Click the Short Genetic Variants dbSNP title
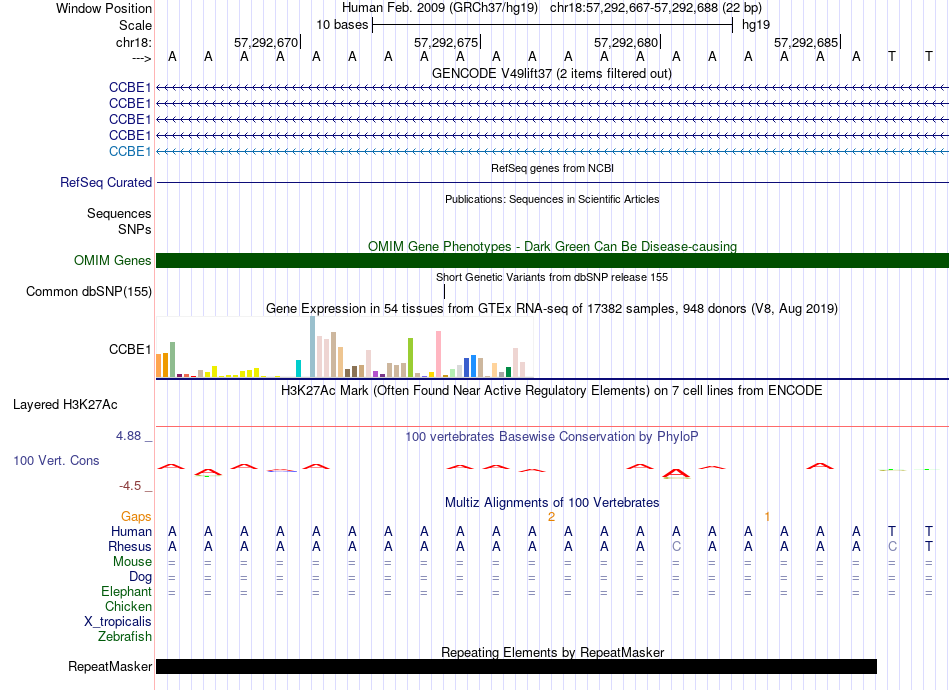This screenshot has height=690, width=950. tap(552, 277)
